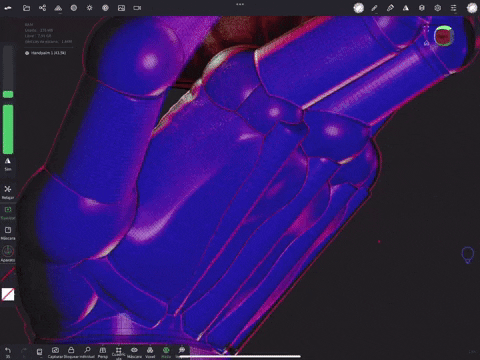Click the Capturar snapshot button
480x360 pixels.
pyautogui.click(x=55, y=352)
